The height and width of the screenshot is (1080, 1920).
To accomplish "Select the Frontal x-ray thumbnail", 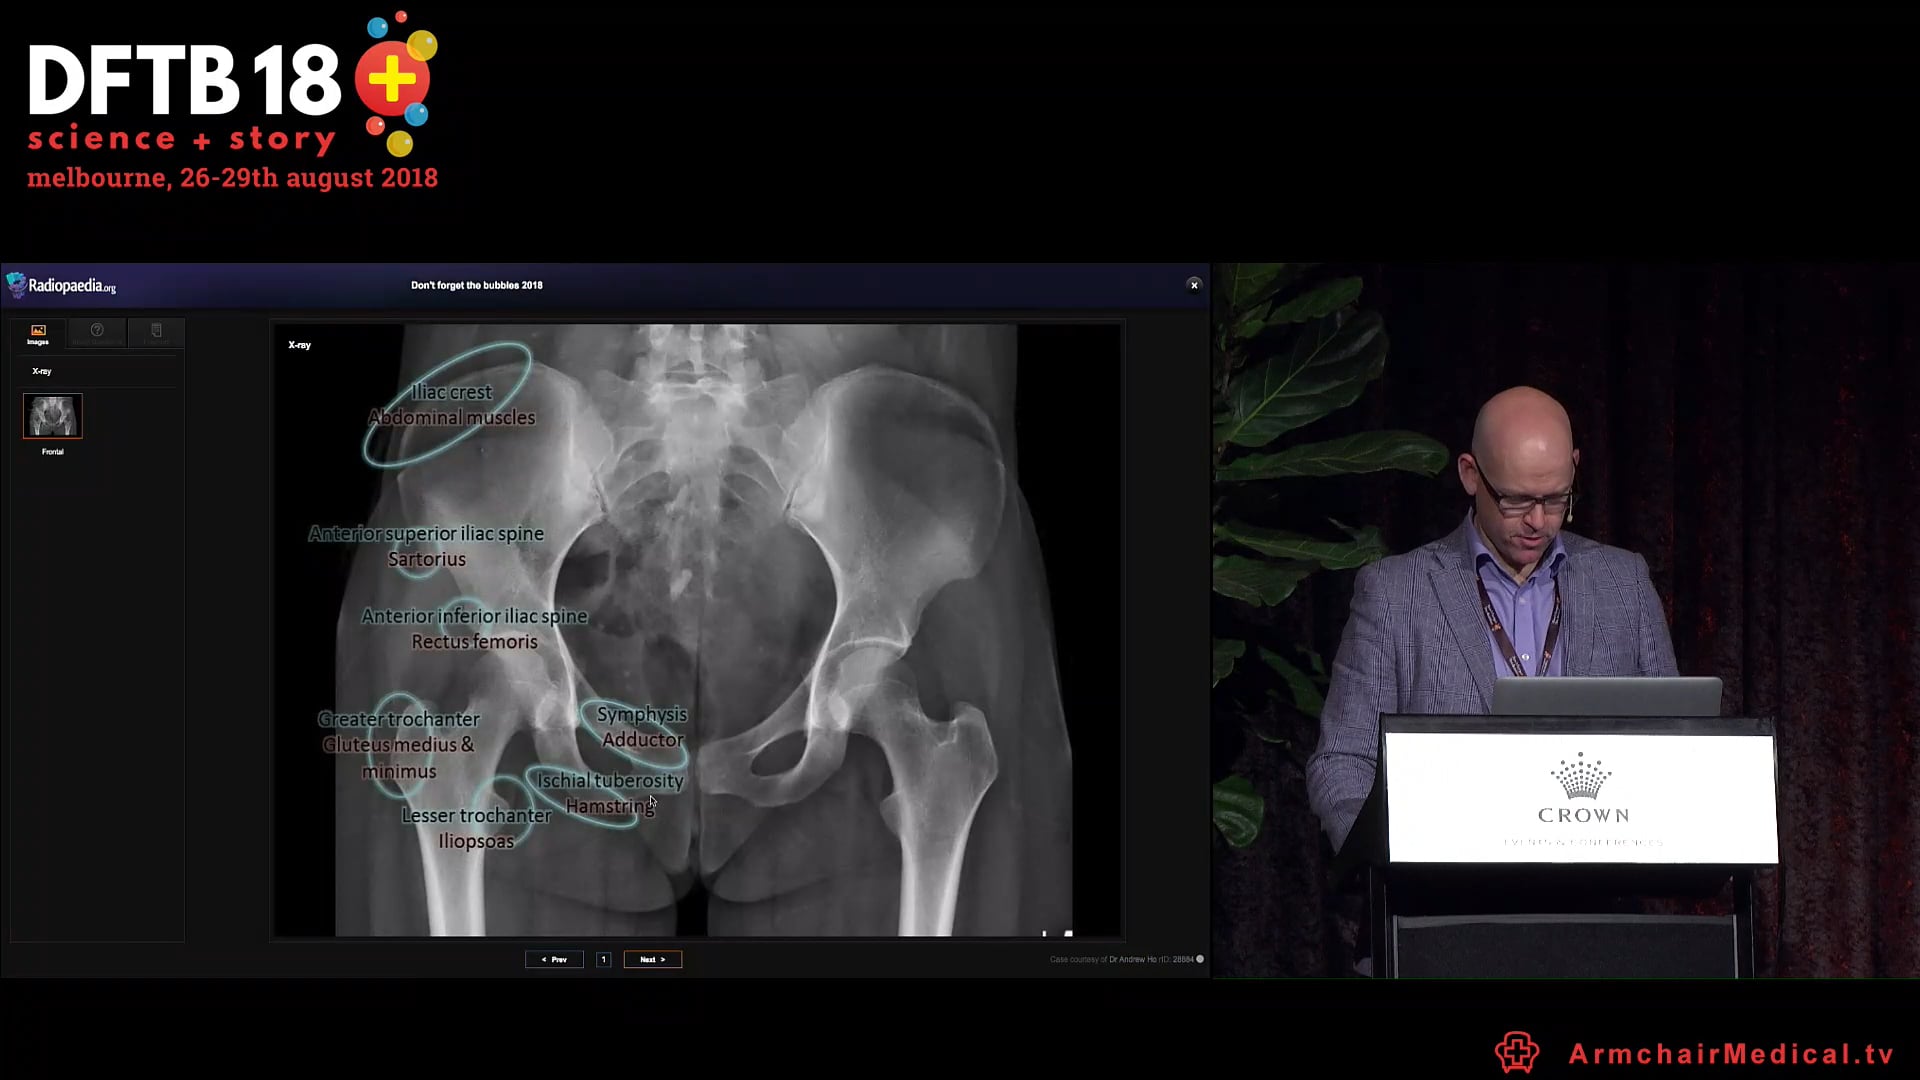I will 52,416.
